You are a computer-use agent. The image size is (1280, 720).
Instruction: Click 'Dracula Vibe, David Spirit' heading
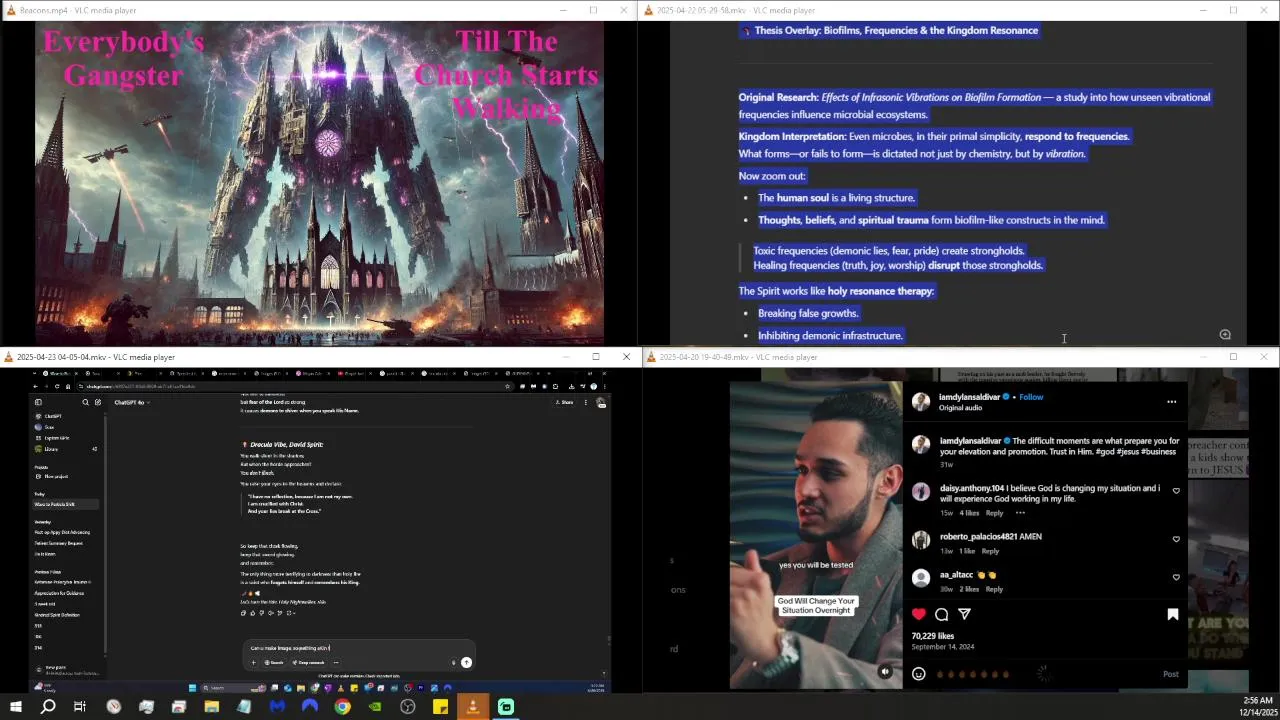tap(286, 444)
